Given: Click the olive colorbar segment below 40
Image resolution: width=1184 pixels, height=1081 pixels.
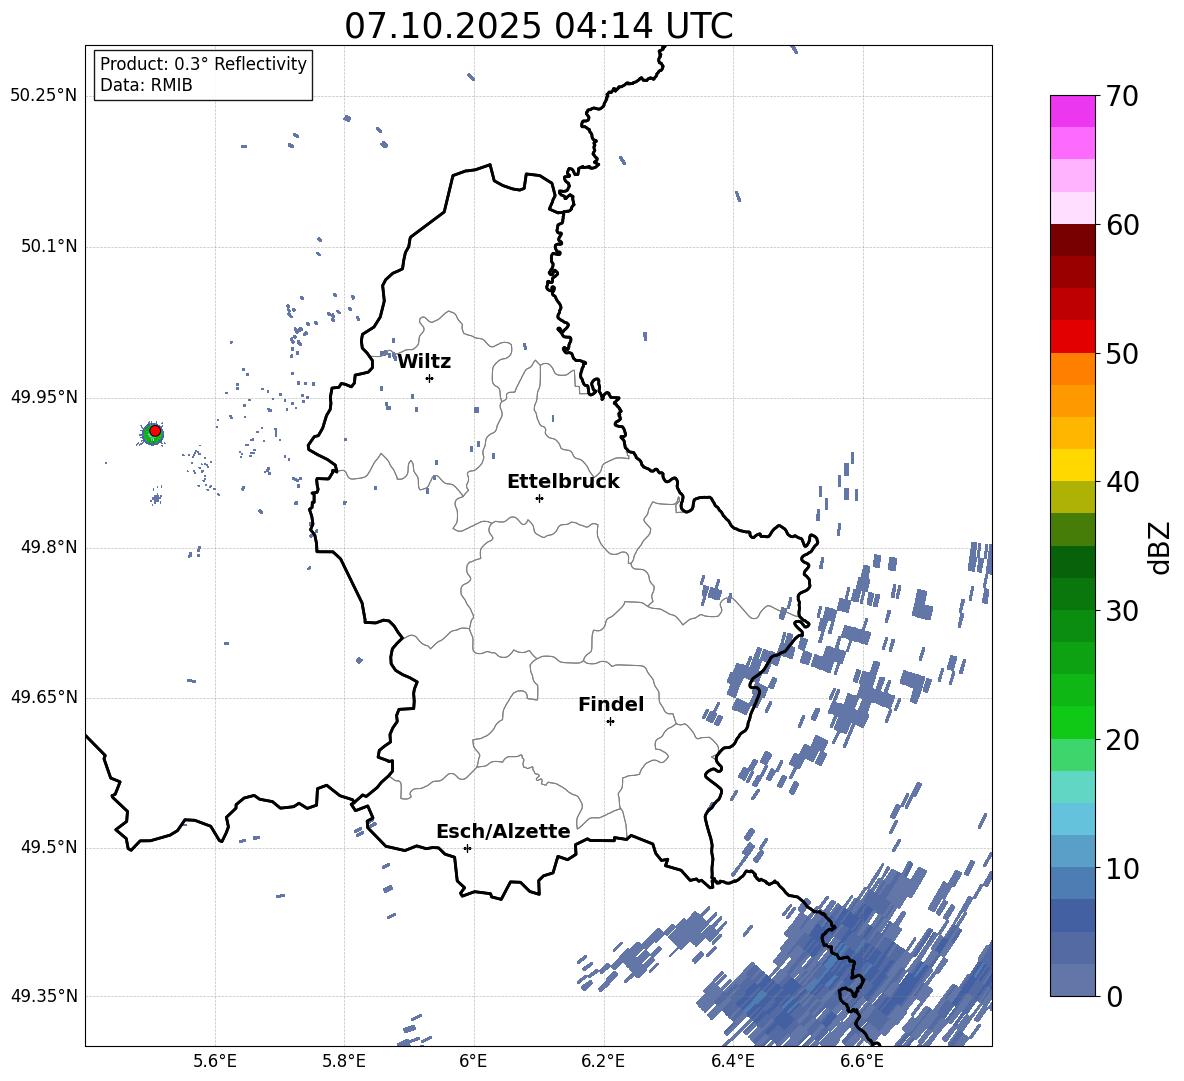Looking at the screenshot, I should (1072, 497).
